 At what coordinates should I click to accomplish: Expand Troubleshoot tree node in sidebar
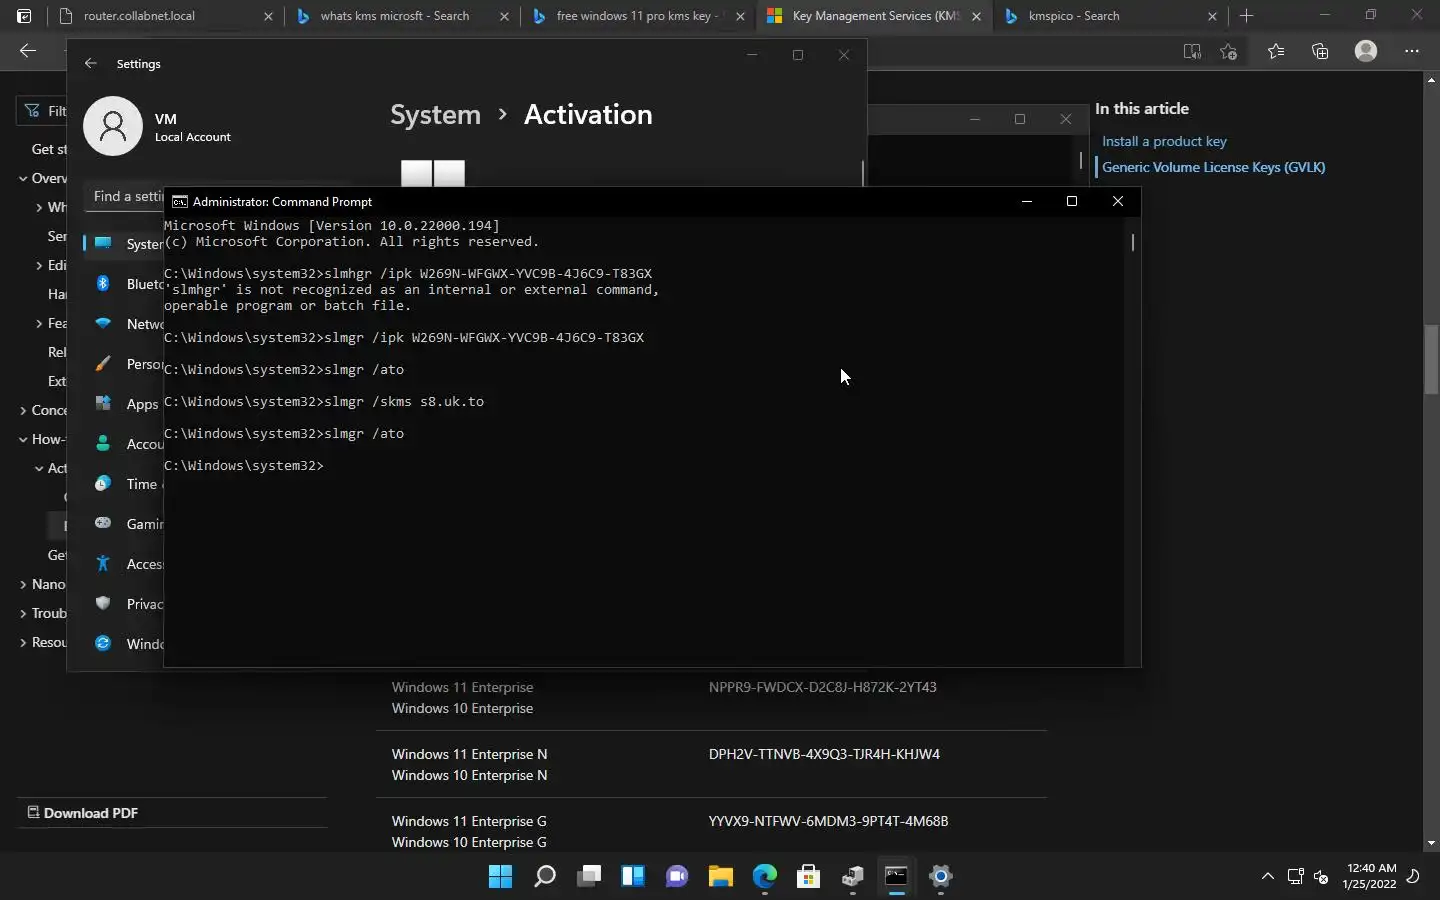[23, 613]
